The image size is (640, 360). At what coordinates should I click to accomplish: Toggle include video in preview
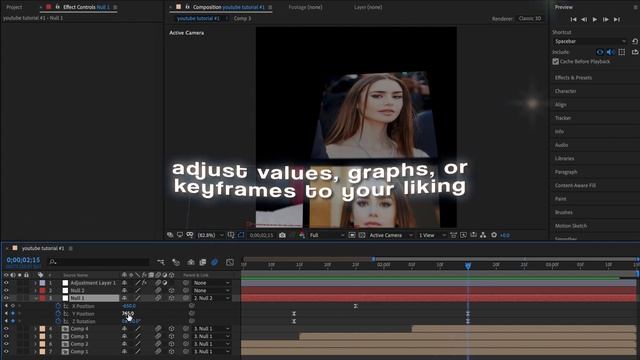600,52
